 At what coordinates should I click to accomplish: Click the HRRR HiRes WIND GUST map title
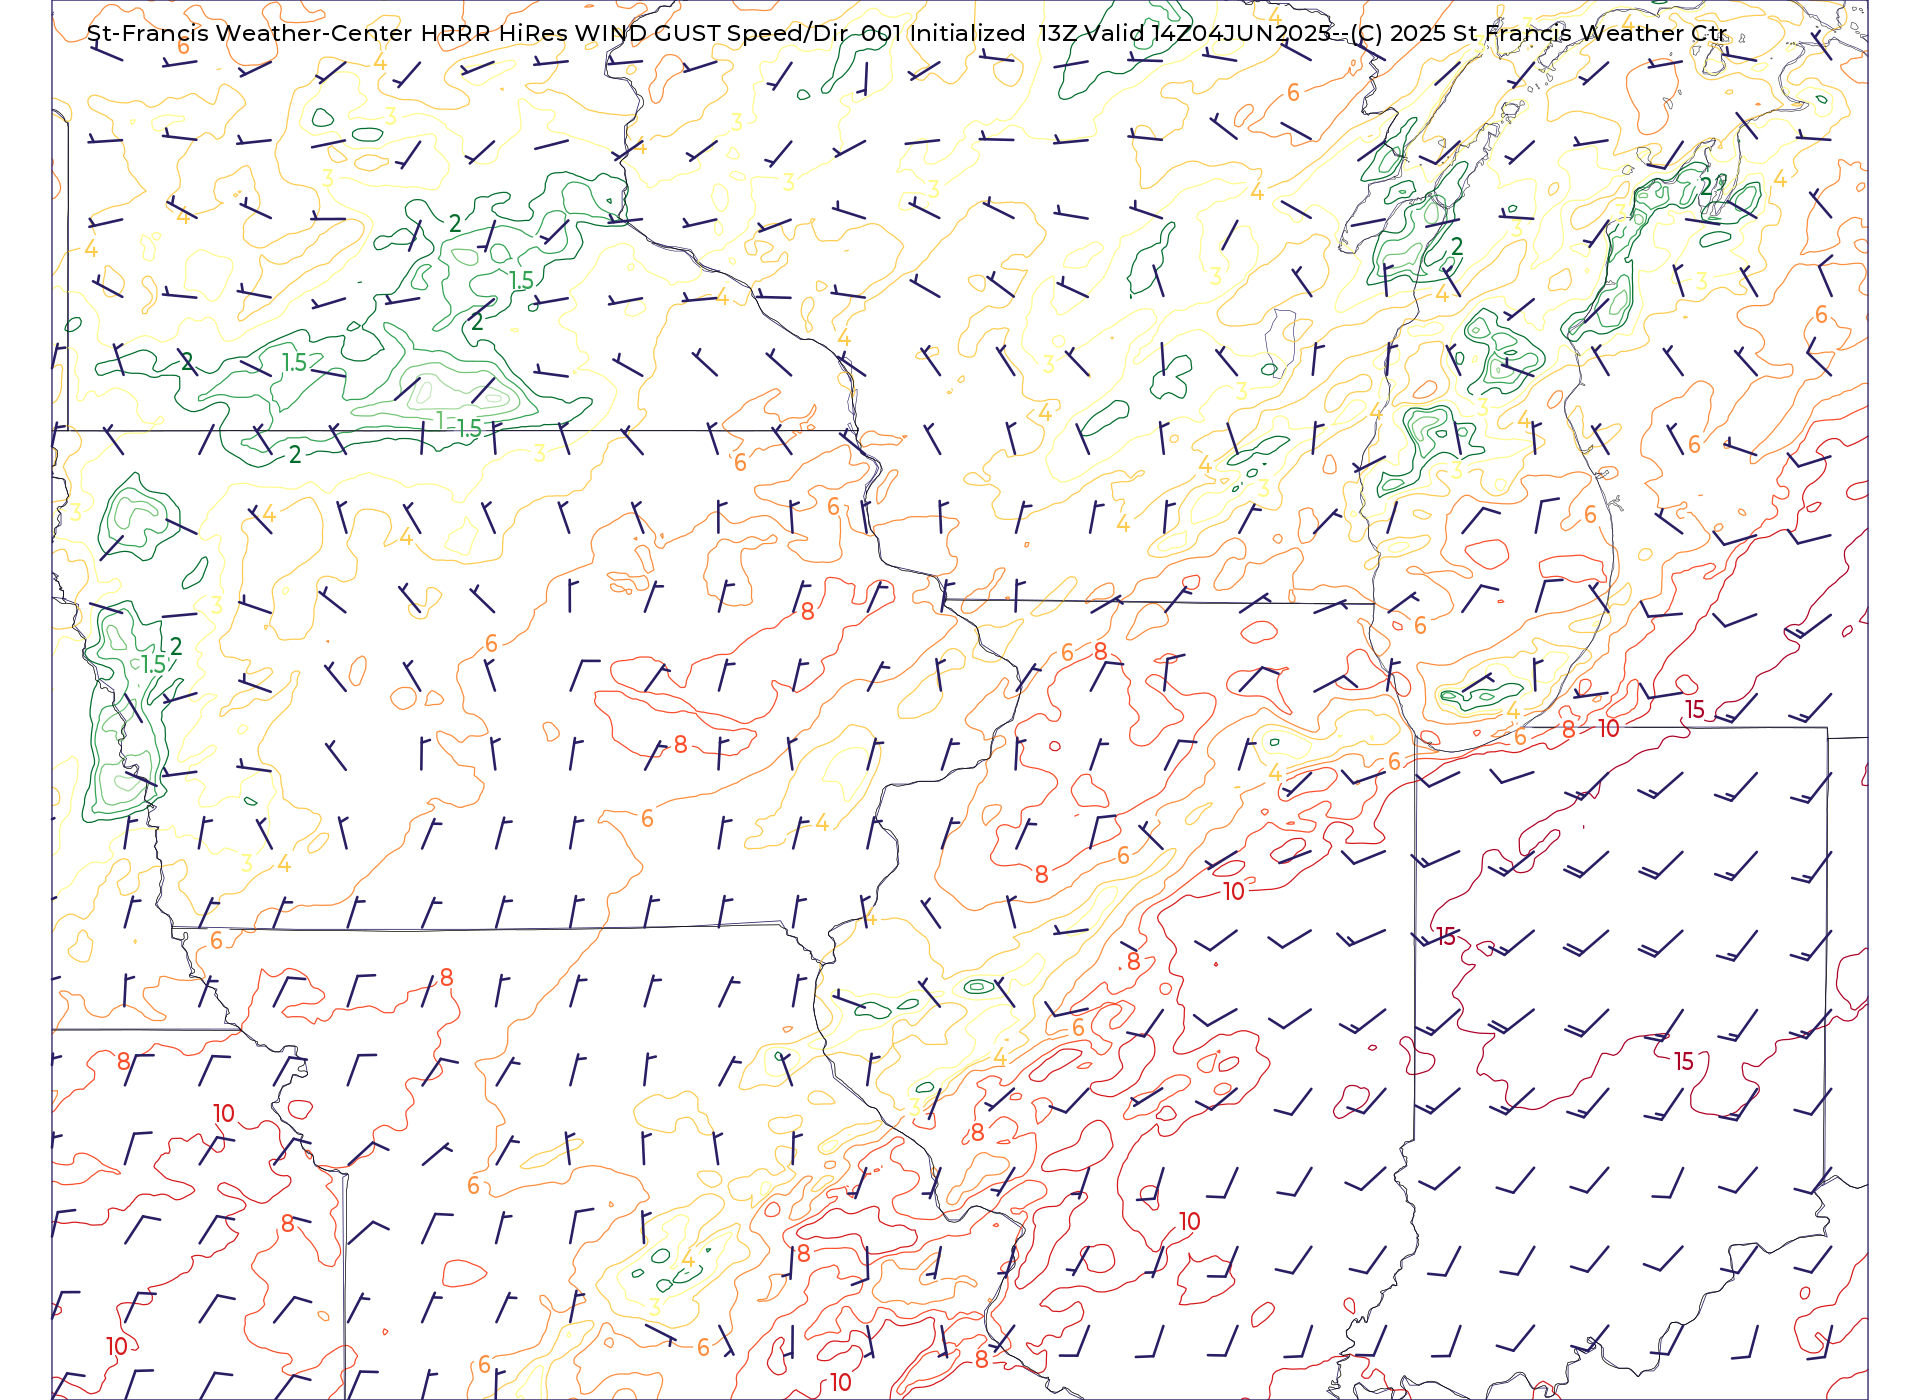[x=907, y=33]
